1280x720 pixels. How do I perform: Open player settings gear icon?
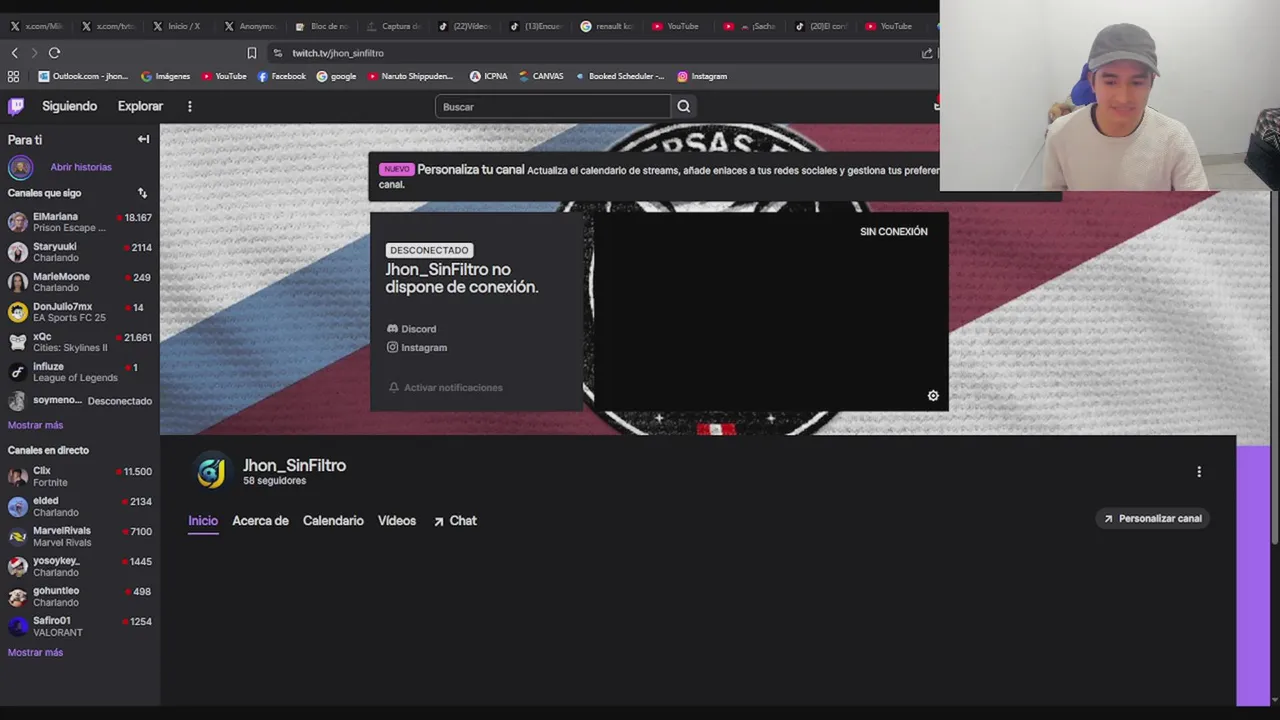(x=933, y=396)
